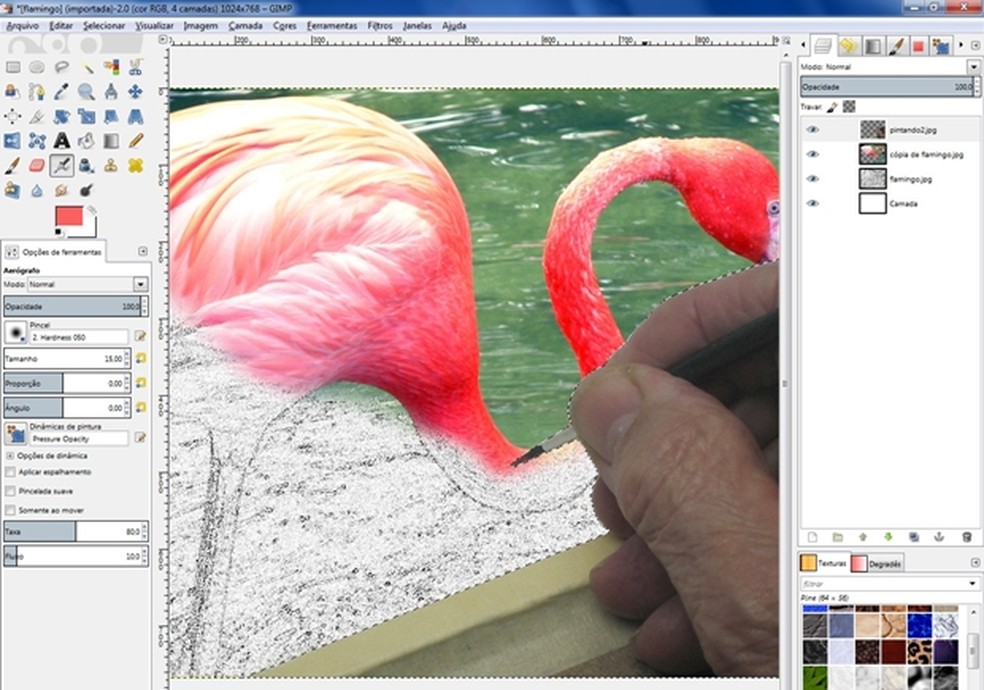Select the Rectangle Select tool
Image resolution: width=984 pixels, height=690 pixels.
pyautogui.click(x=13, y=68)
